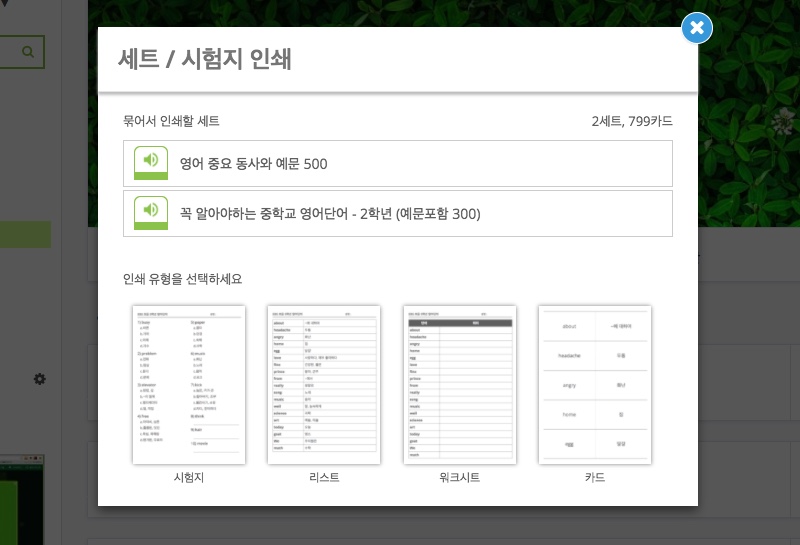Choose the 카드 print layout preview
Image resolution: width=800 pixels, height=545 pixels.
pyautogui.click(x=595, y=385)
